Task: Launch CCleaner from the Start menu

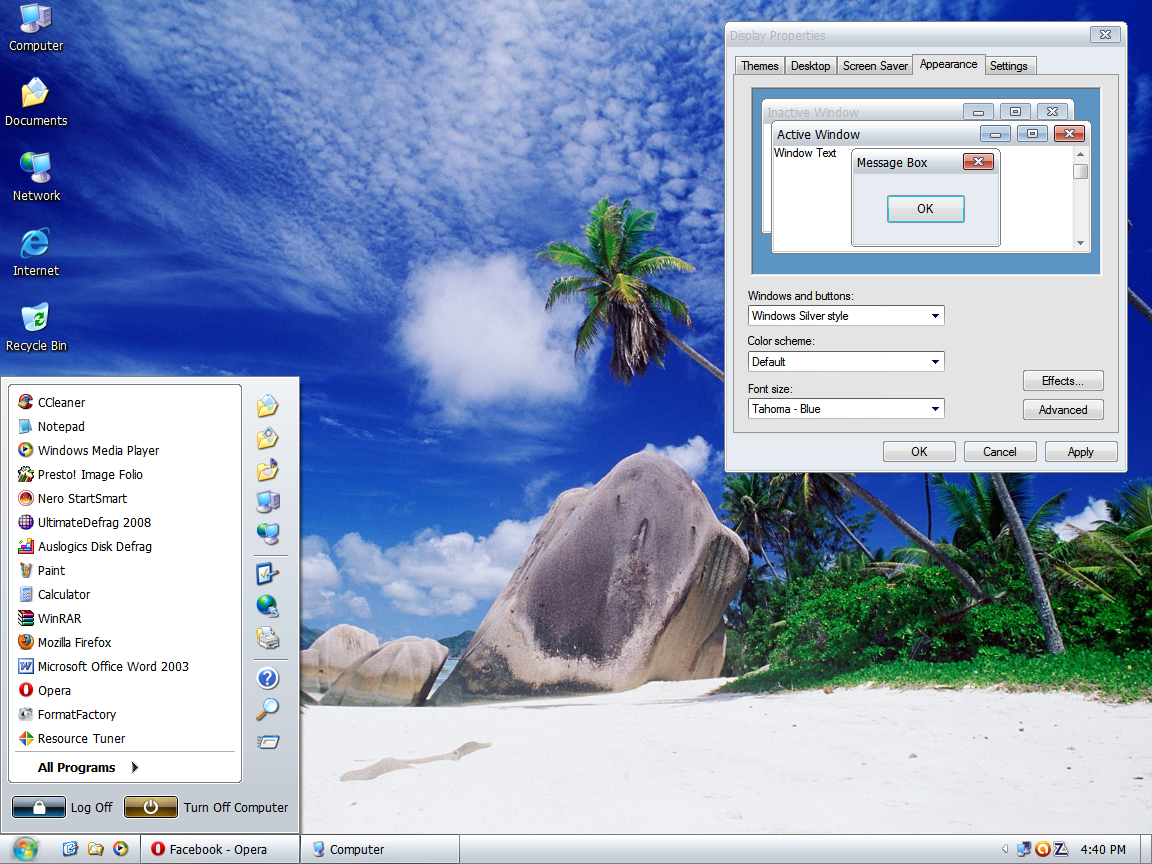Action: pyautogui.click(x=61, y=402)
